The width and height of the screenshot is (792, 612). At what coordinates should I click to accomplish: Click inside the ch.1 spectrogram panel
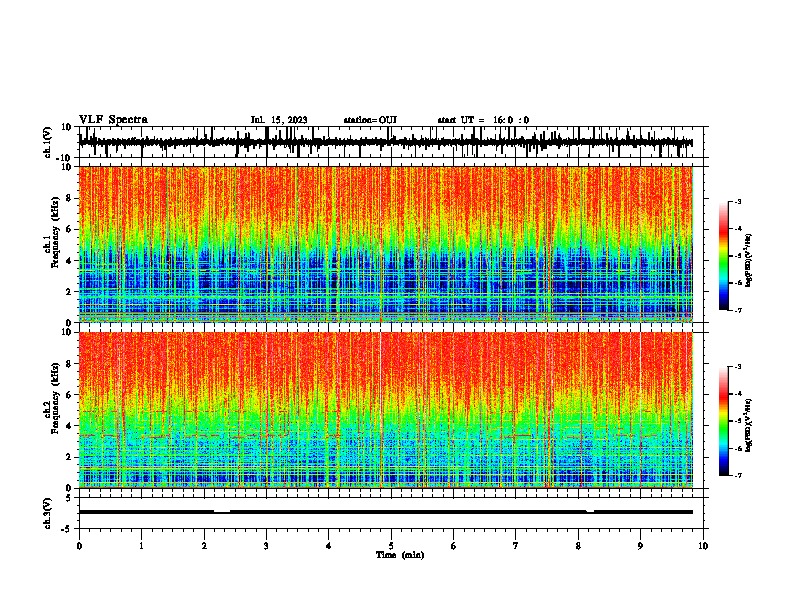[x=386, y=244]
